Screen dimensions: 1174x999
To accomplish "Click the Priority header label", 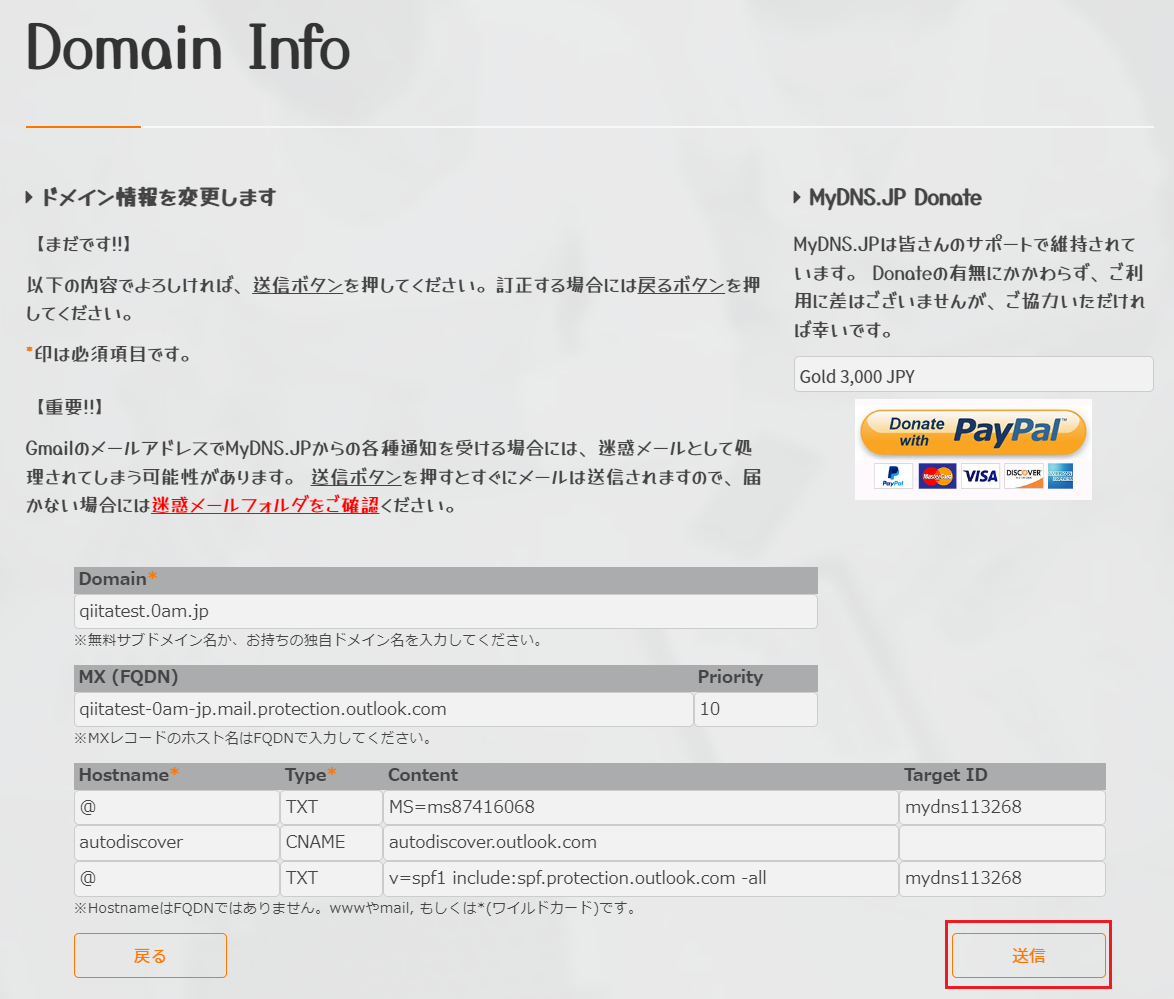I will (730, 677).
